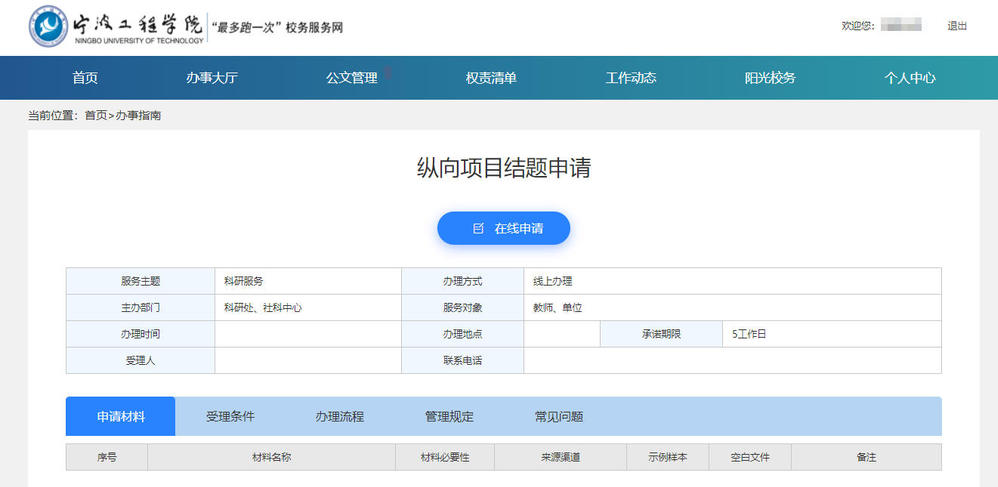Screen dimensions: 998x487
Task: Select 权责清单 in navigation bar
Action: (x=491, y=78)
